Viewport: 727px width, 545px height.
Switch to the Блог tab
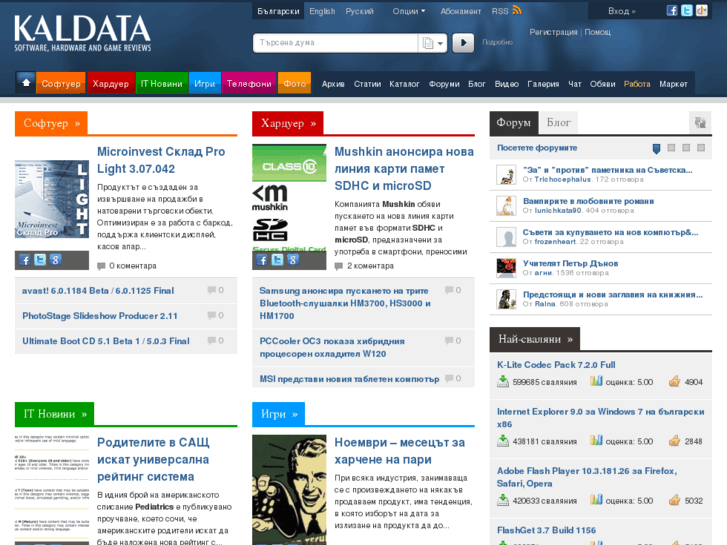pyautogui.click(x=558, y=123)
